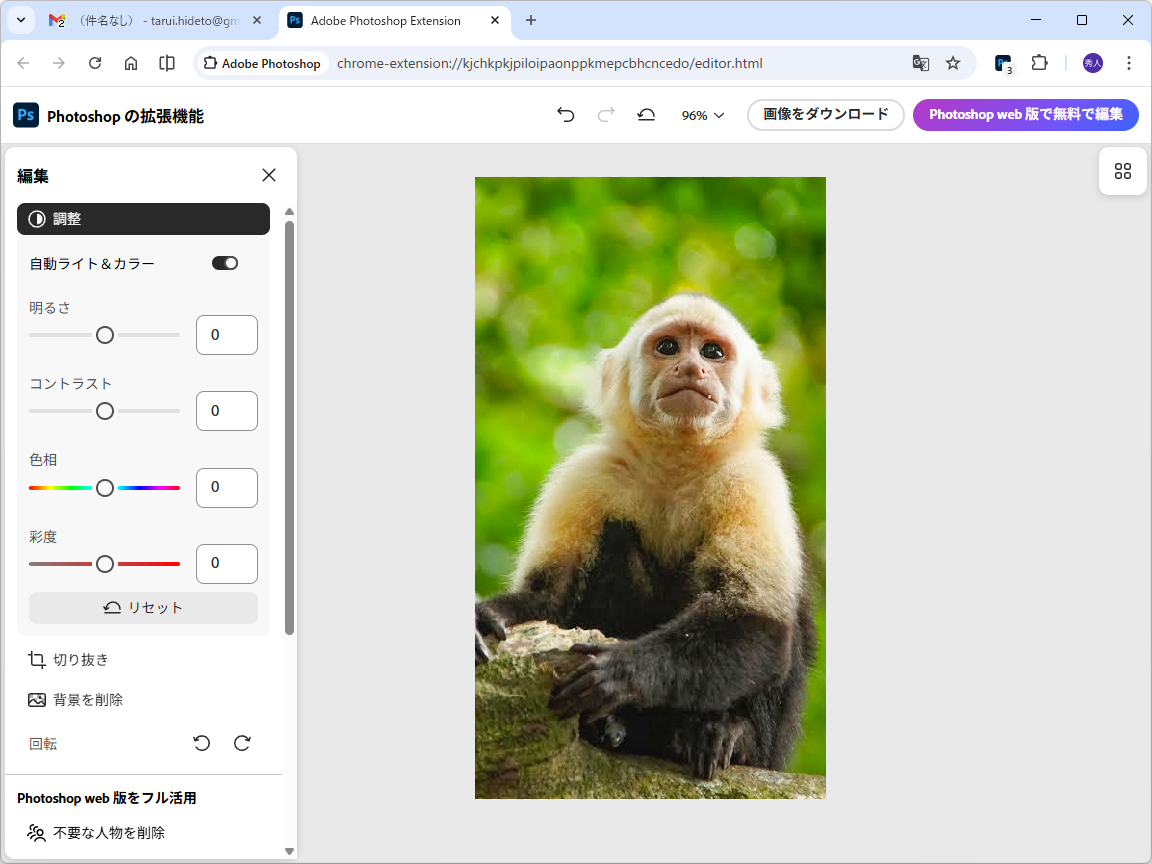Click the panel scrollbar down arrow
The image size is (1152, 864).
pyautogui.click(x=289, y=852)
